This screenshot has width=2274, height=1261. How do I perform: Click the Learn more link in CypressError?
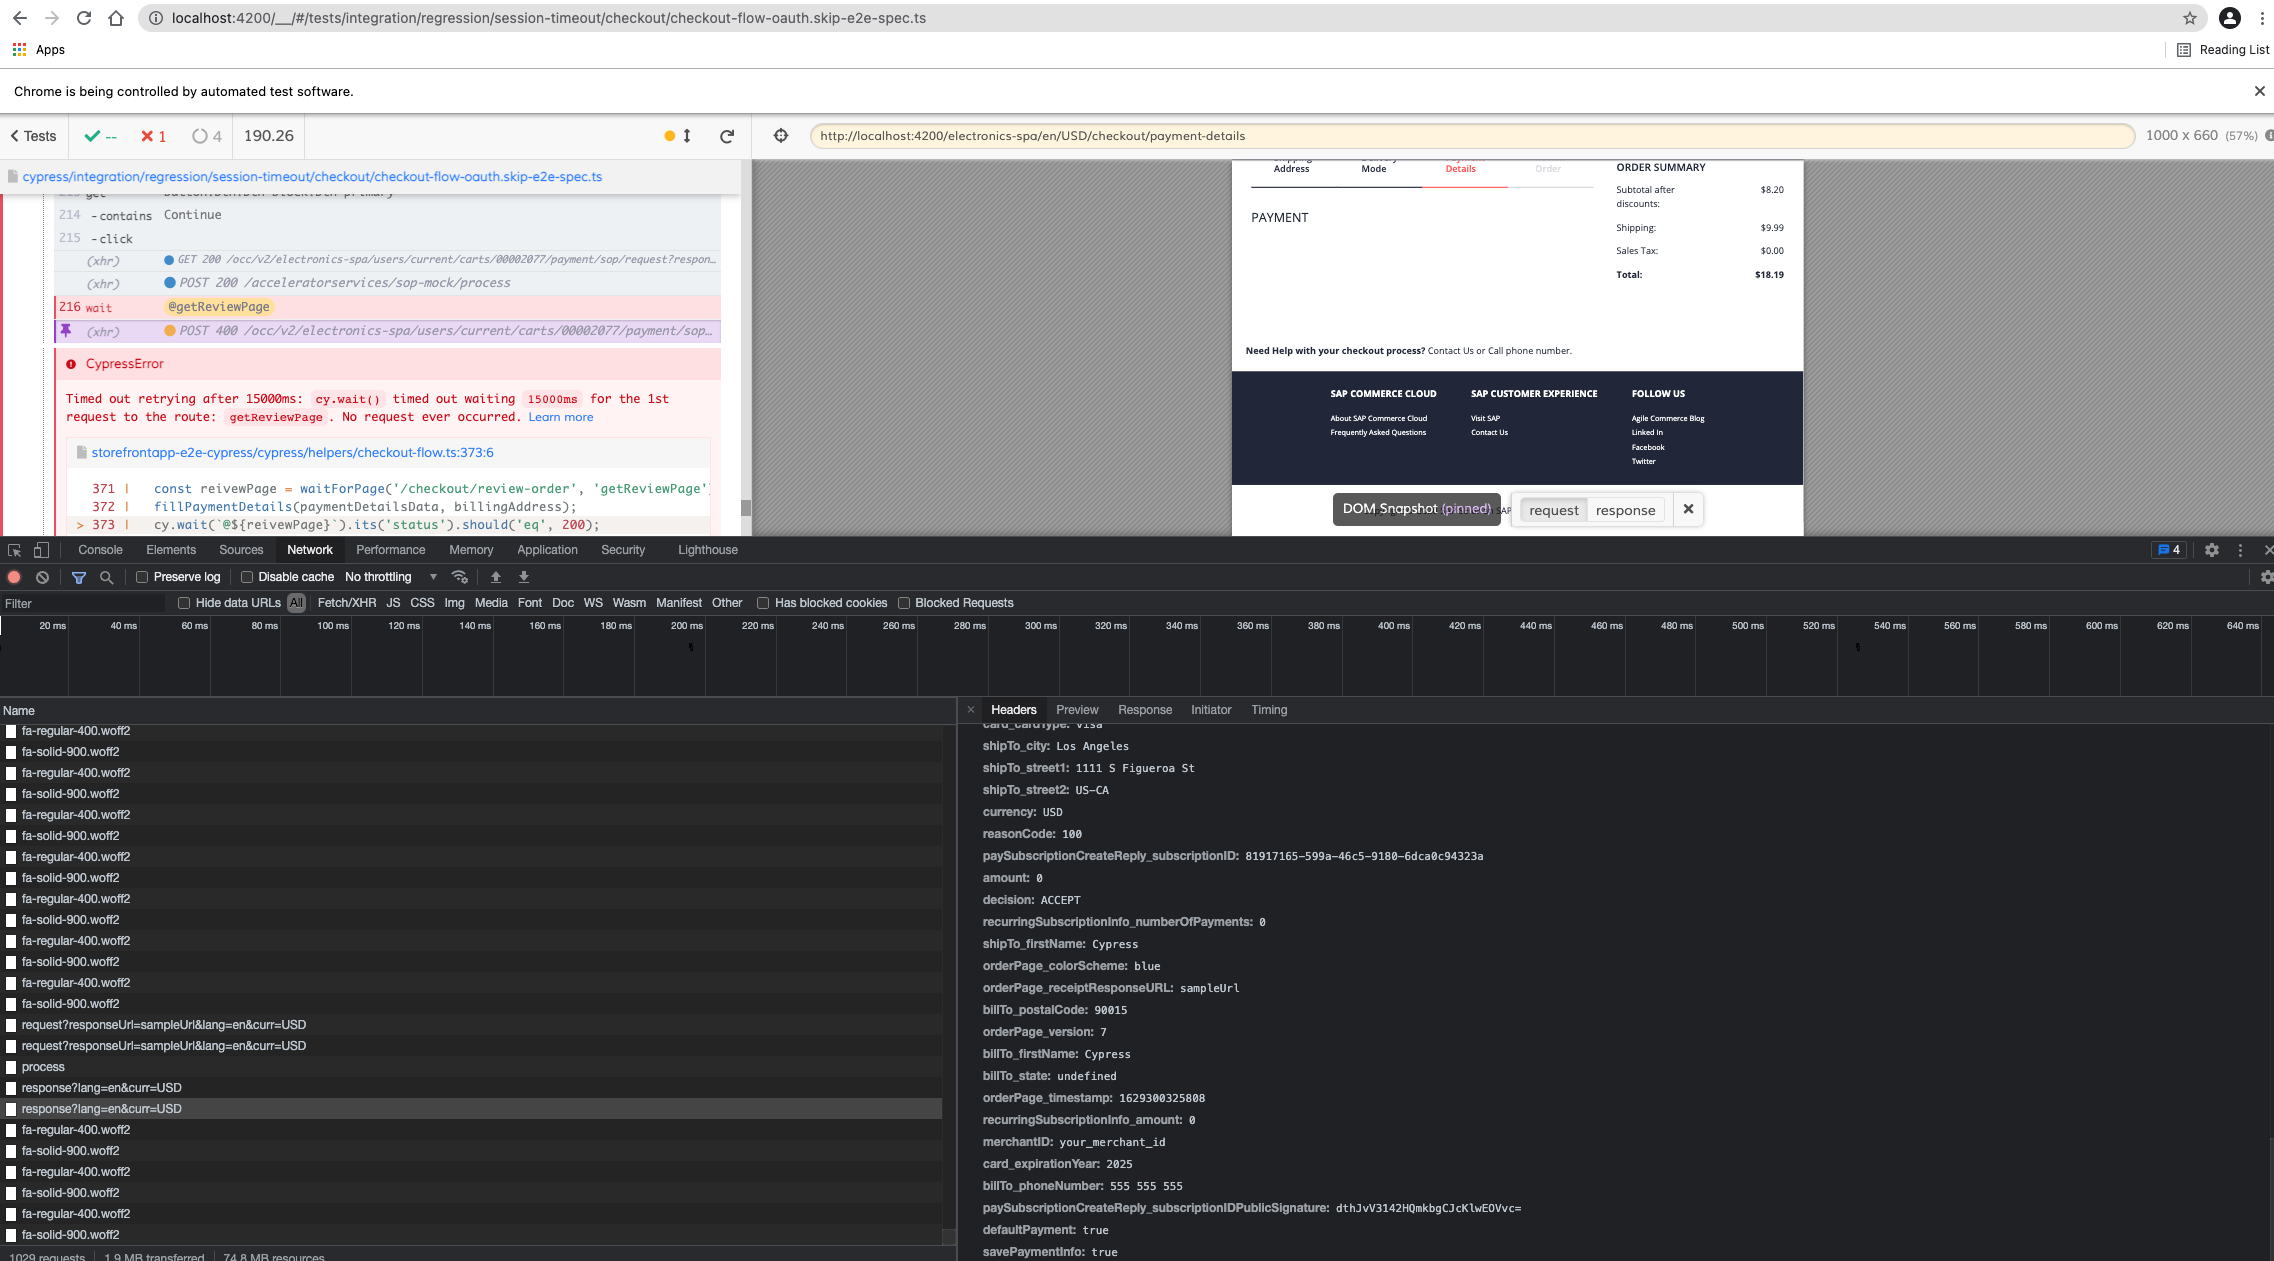[x=560, y=417]
